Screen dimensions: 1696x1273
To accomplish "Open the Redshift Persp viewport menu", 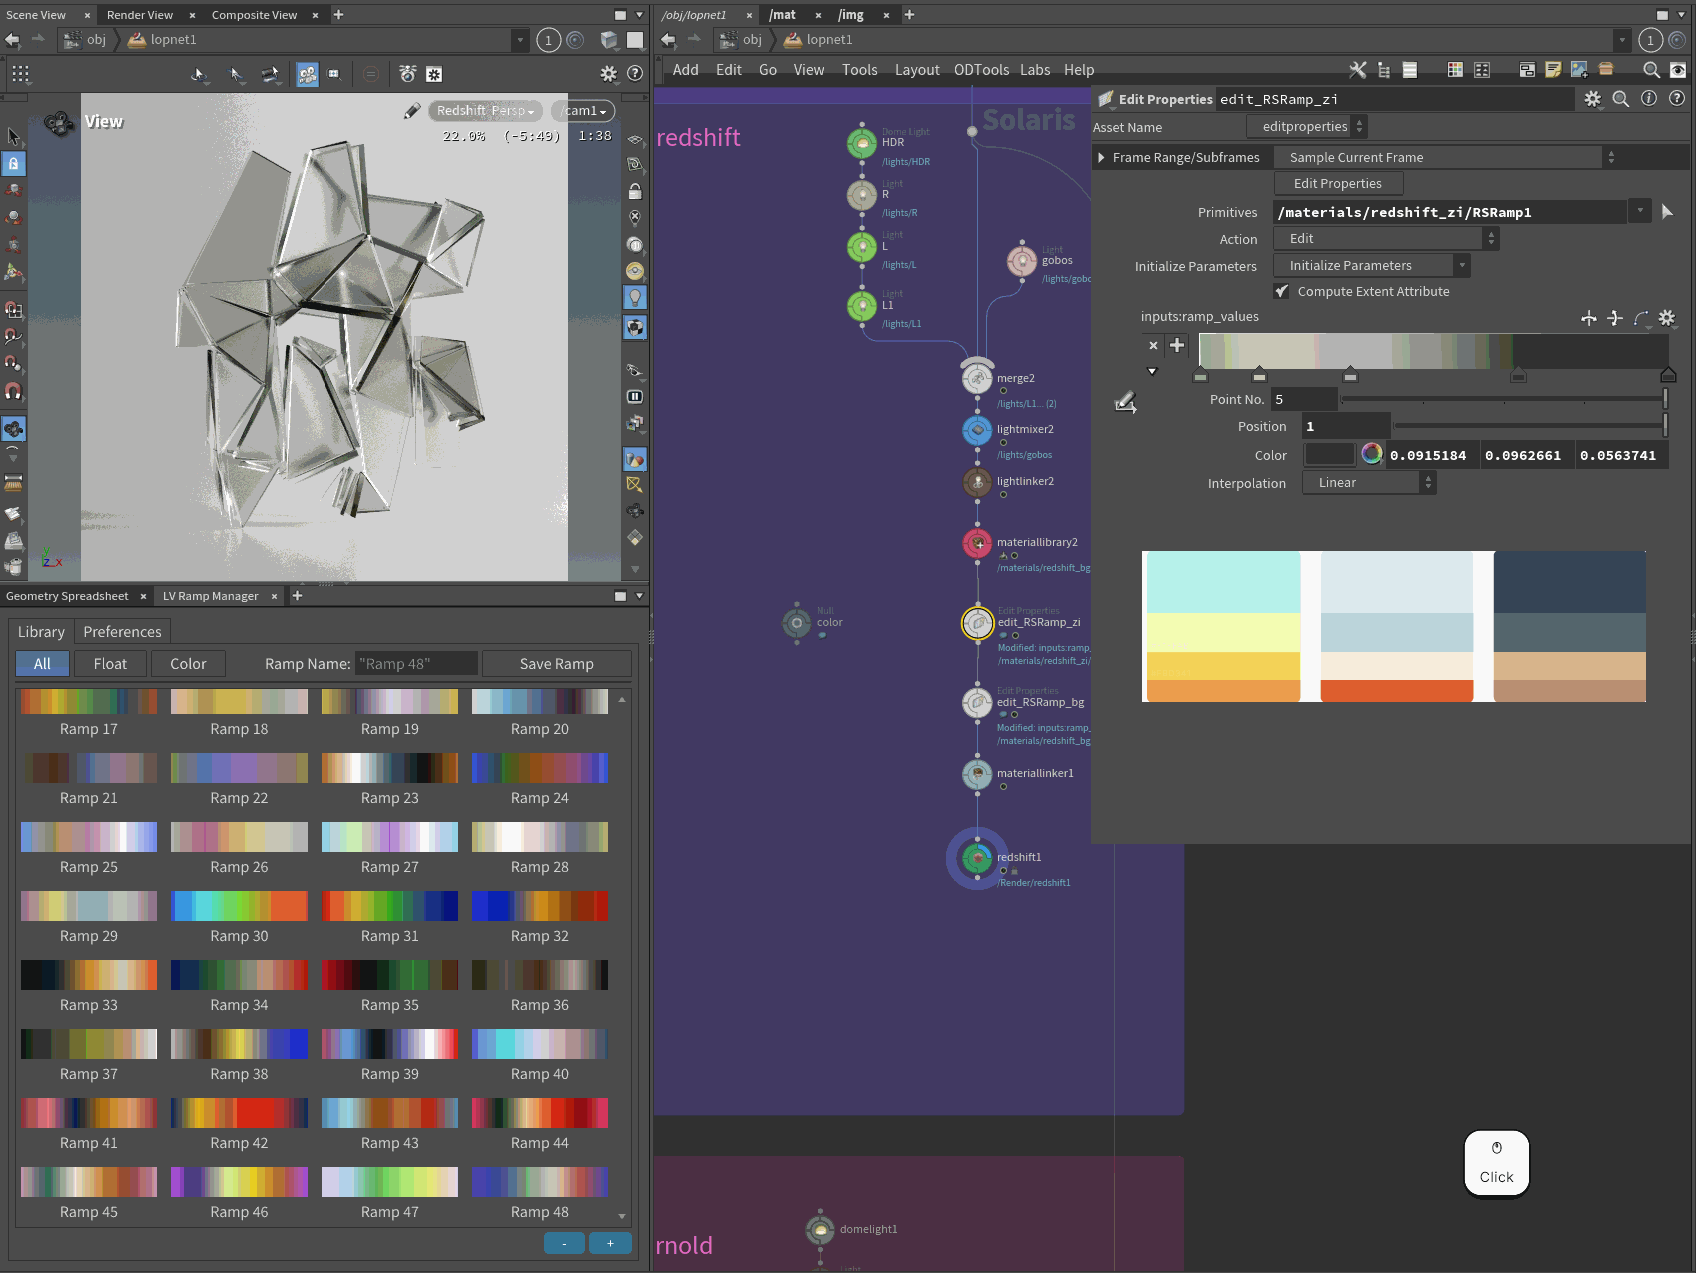I will click(485, 111).
